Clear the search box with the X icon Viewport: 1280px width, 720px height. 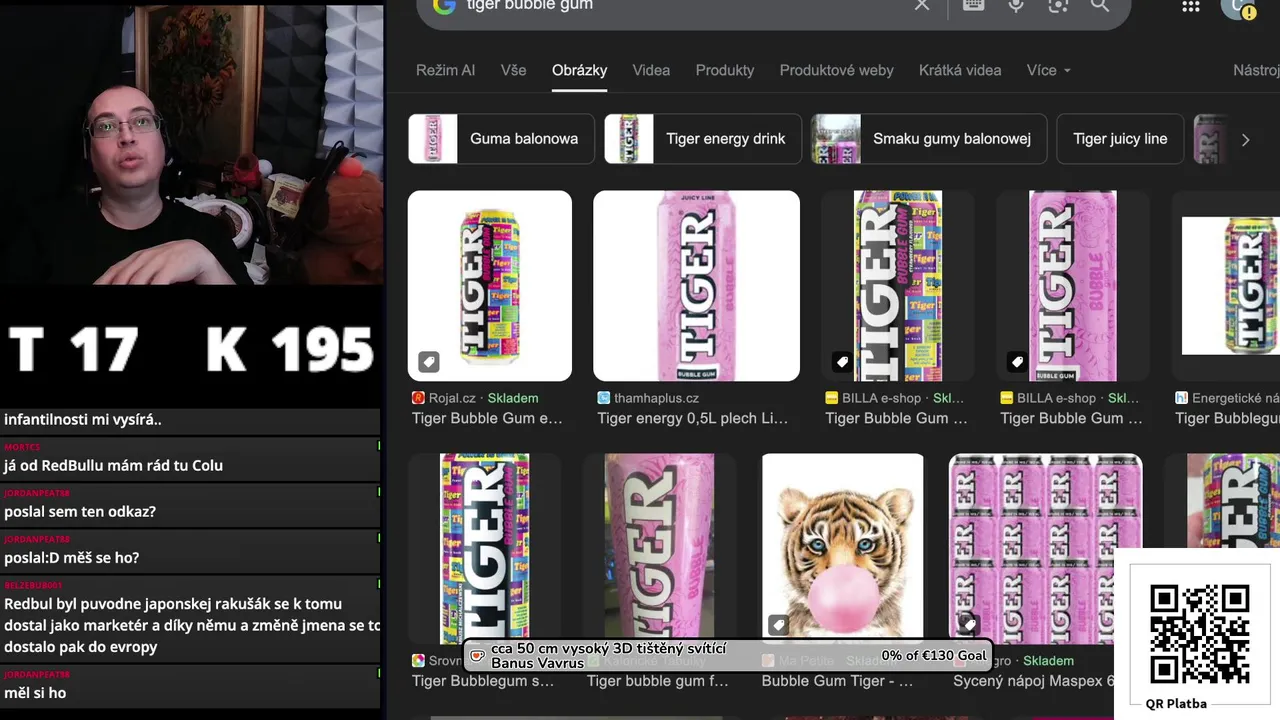point(922,5)
